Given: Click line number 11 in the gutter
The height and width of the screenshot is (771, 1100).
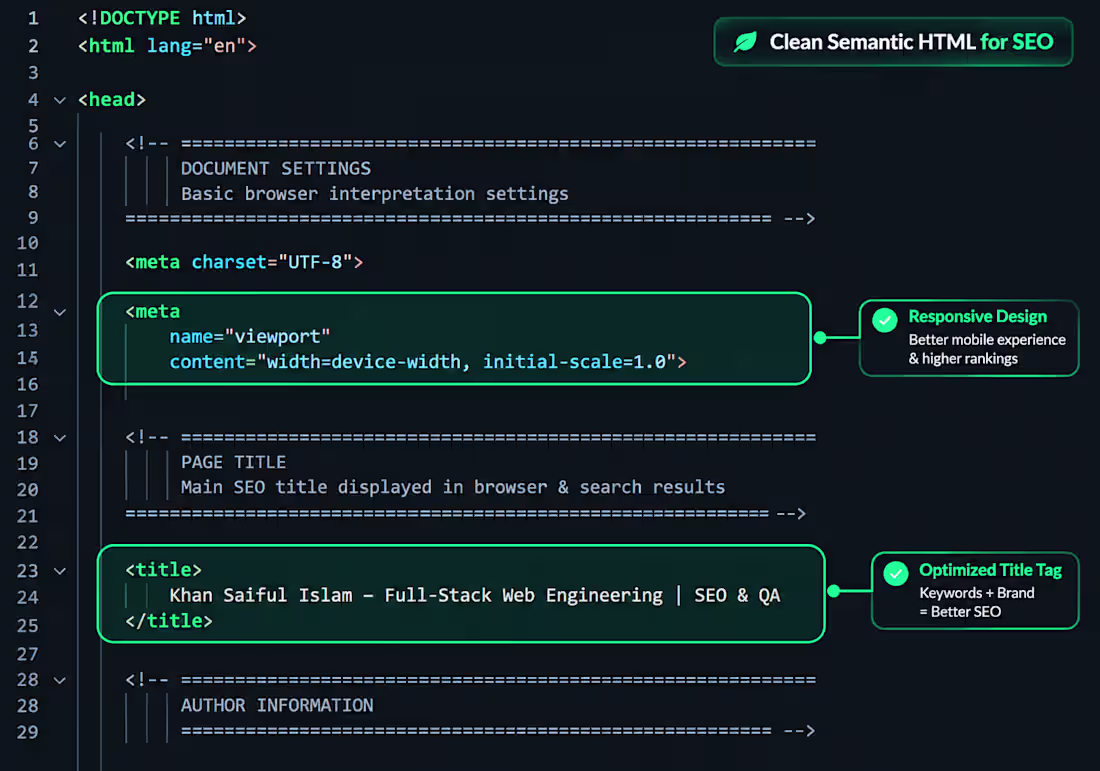Looking at the screenshot, I should (27, 270).
